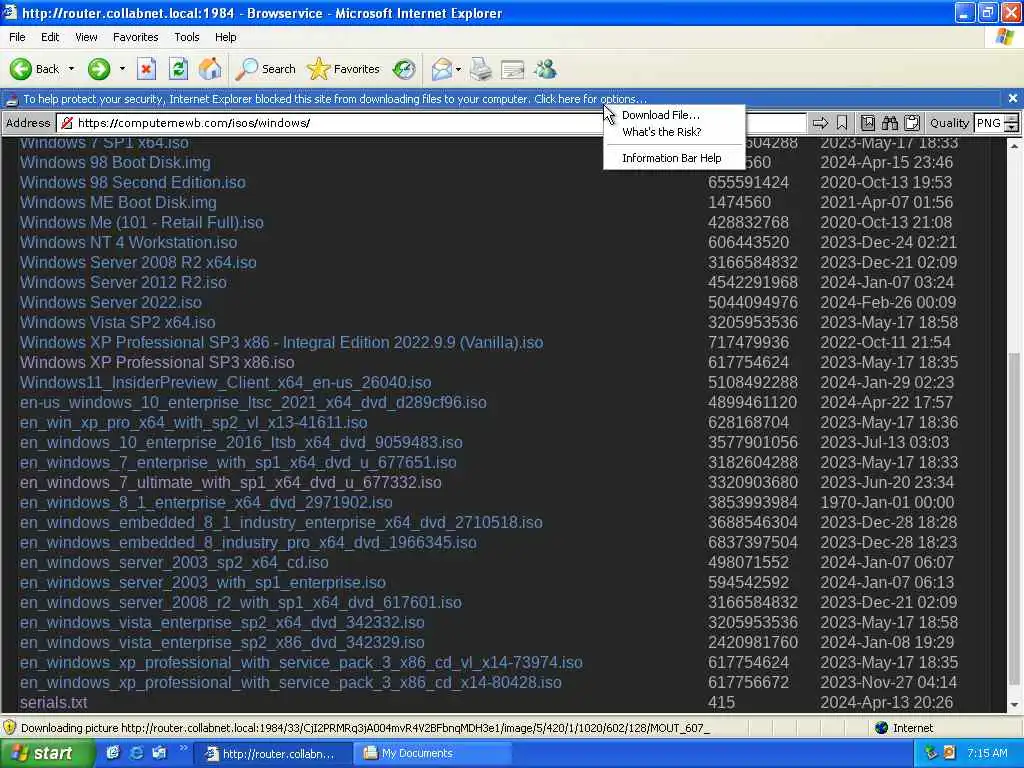This screenshot has height=768, width=1024.
Task: Decrease Quality with the down stepper arrow
Action: [1012, 127]
